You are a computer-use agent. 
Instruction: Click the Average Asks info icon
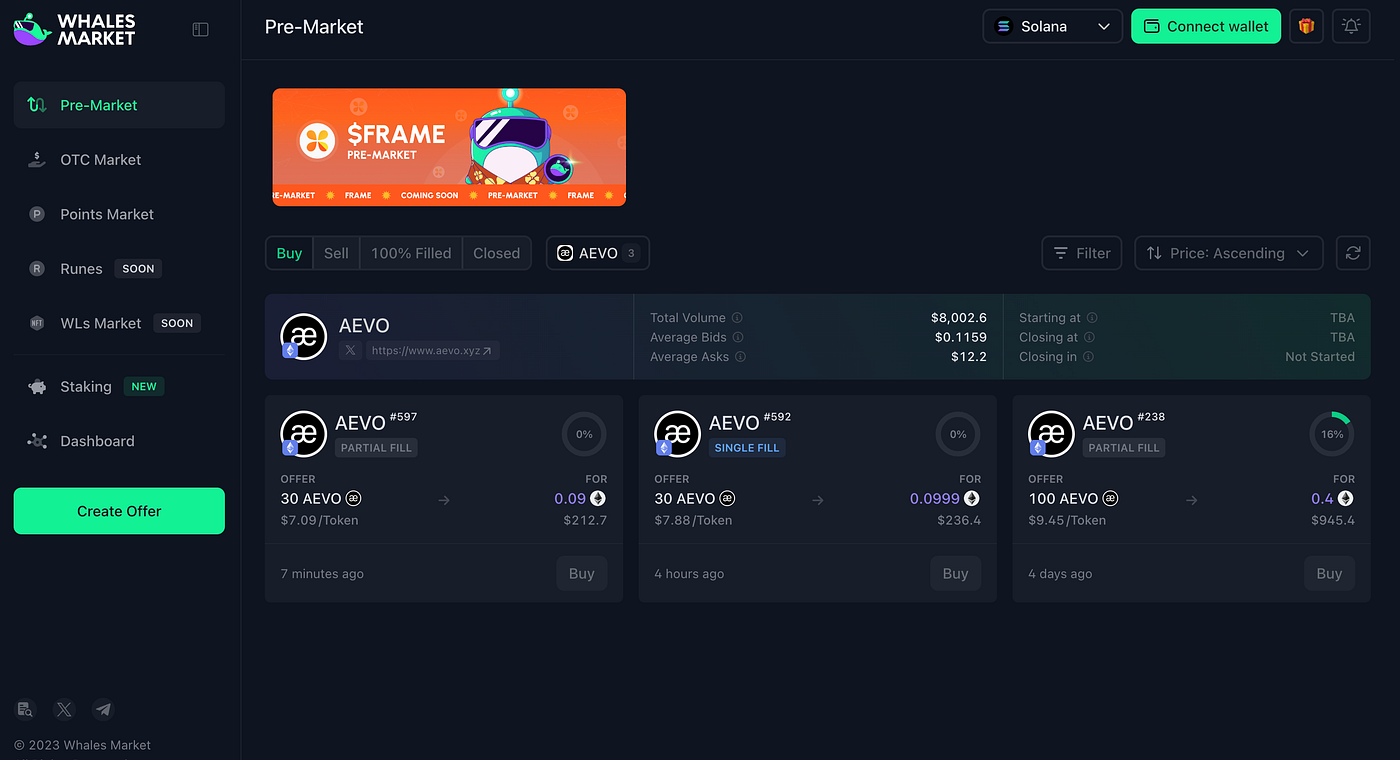pos(740,356)
